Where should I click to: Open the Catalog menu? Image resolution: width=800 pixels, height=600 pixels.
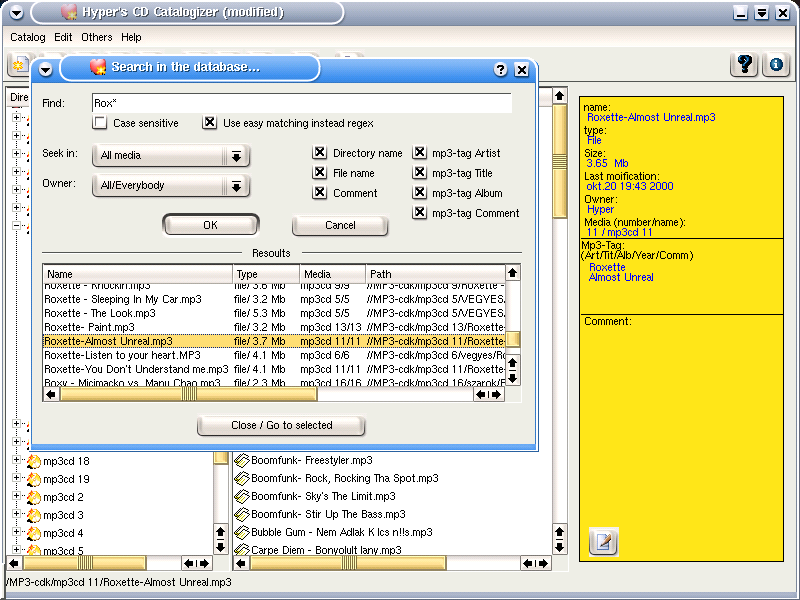(x=28, y=37)
